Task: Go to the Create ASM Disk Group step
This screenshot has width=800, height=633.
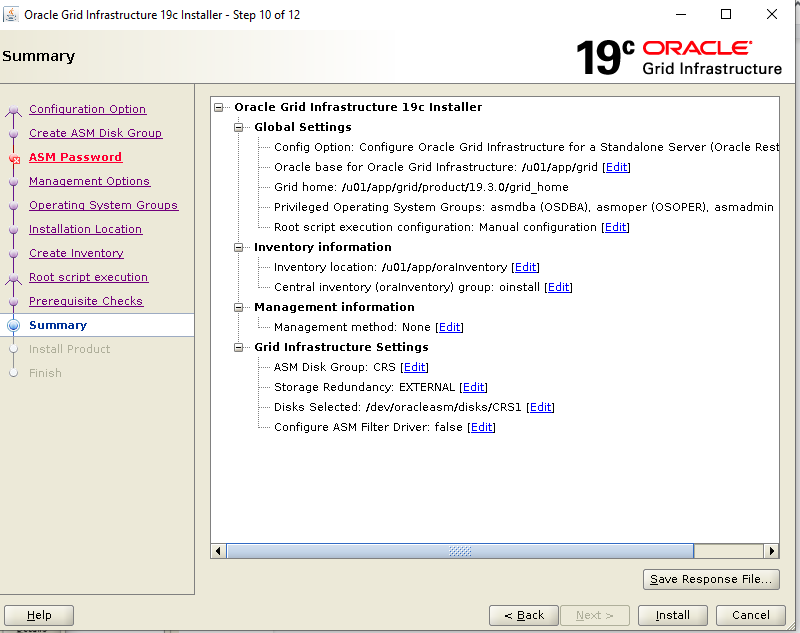Action: (x=95, y=133)
